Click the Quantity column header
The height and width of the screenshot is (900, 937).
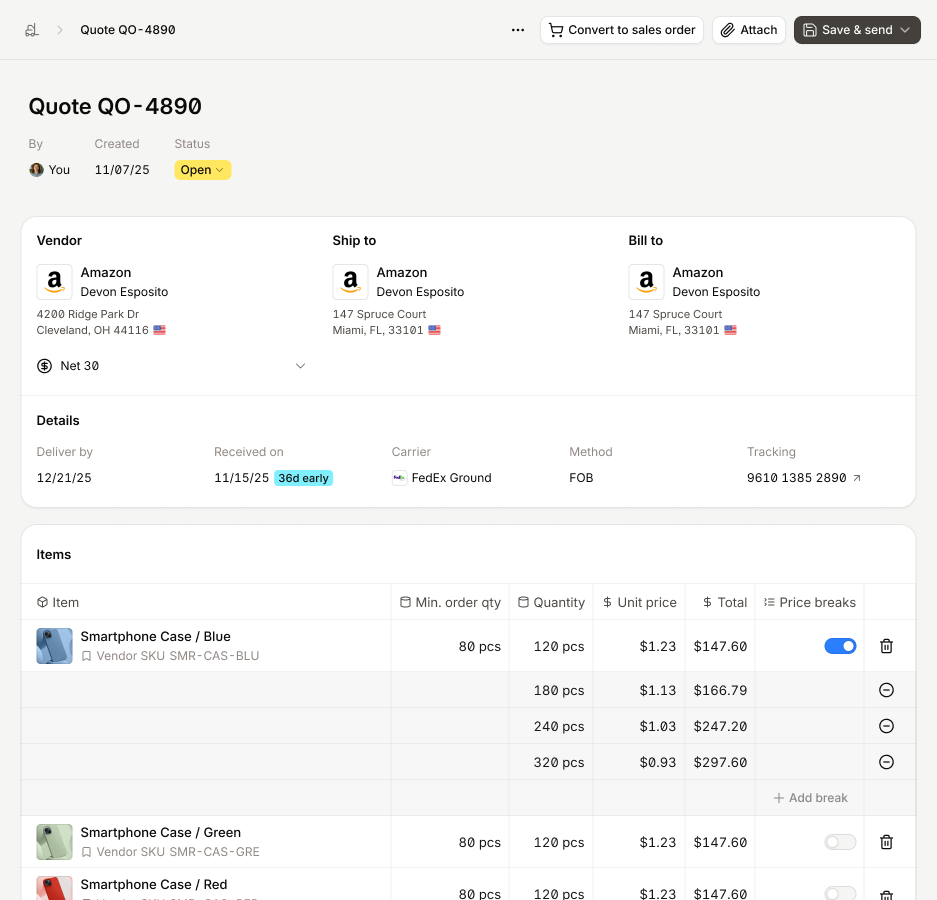coord(551,602)
